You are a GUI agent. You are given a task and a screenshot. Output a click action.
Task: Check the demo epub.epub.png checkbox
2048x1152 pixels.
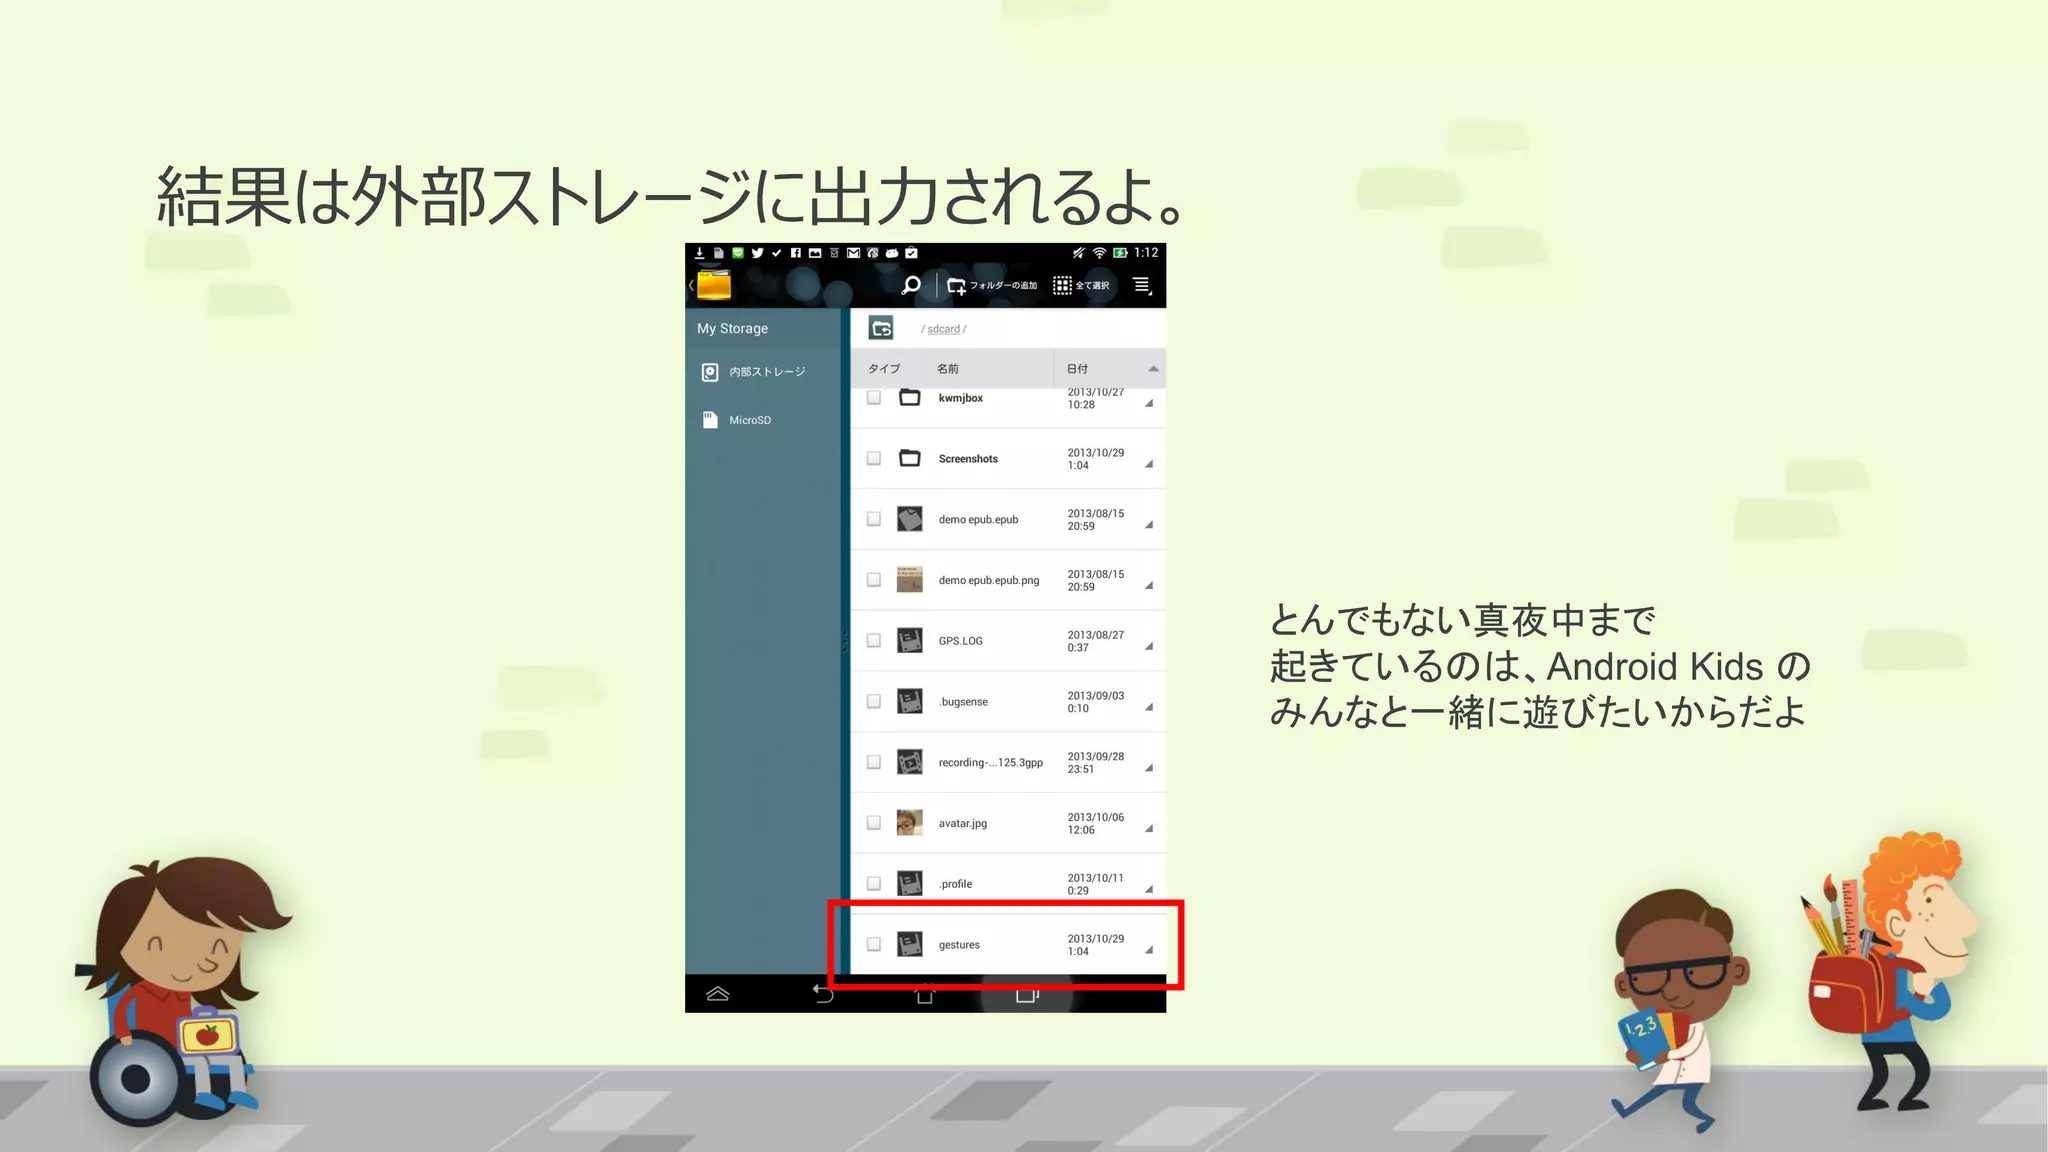(874, 580)
